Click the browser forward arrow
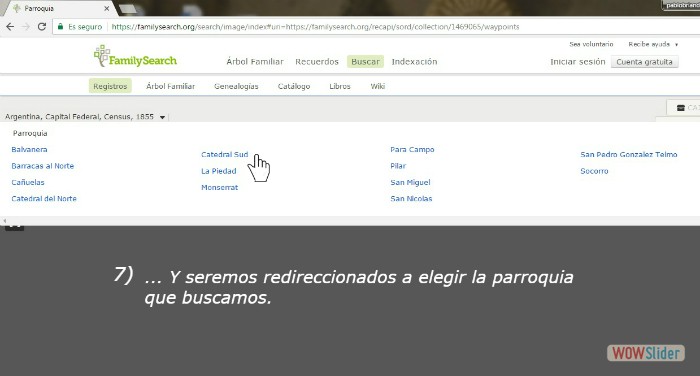Screen dimensions: 700x376 (x=26, y=27)
